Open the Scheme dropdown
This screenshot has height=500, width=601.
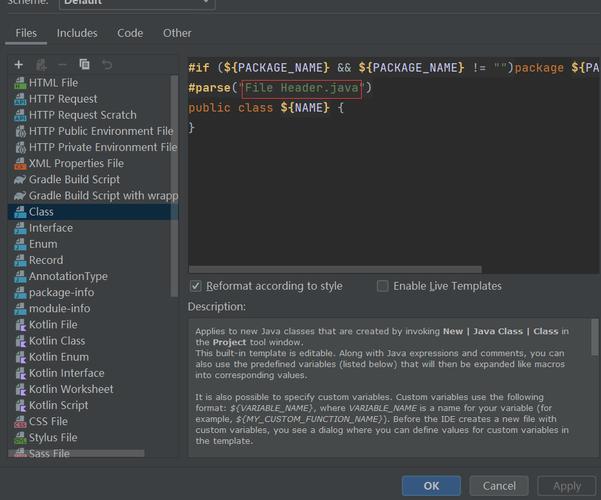click(x=137, y=3)
